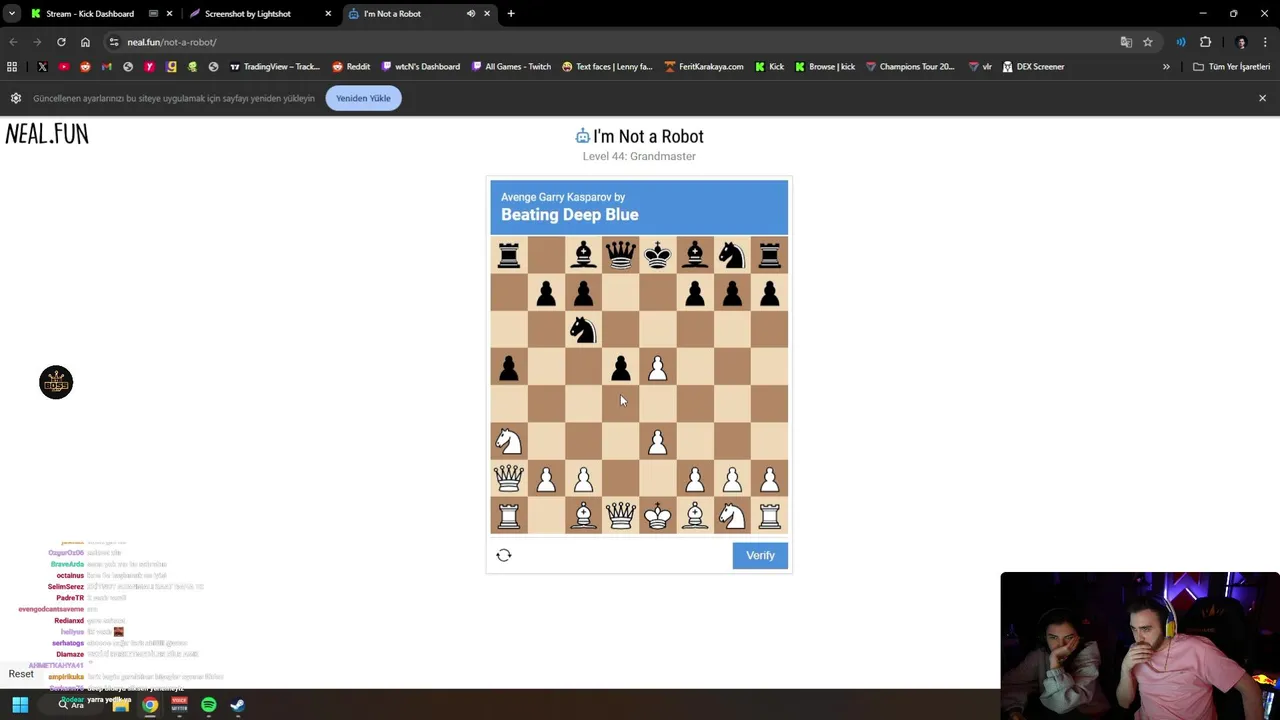Select white rook in bottom-left corner

[509, 516]
